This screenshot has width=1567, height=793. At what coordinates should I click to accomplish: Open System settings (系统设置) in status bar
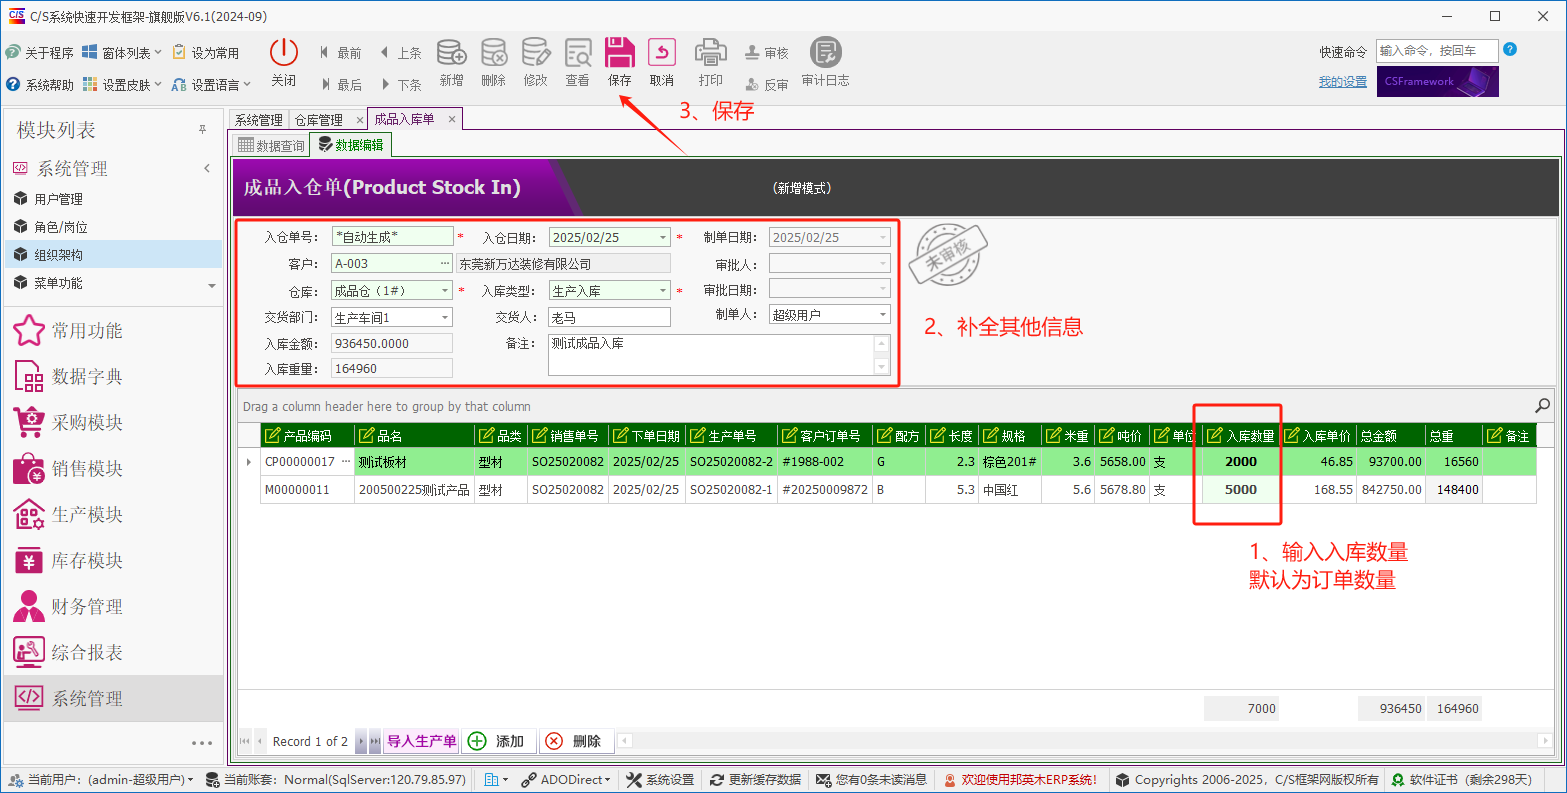[660, 780]
